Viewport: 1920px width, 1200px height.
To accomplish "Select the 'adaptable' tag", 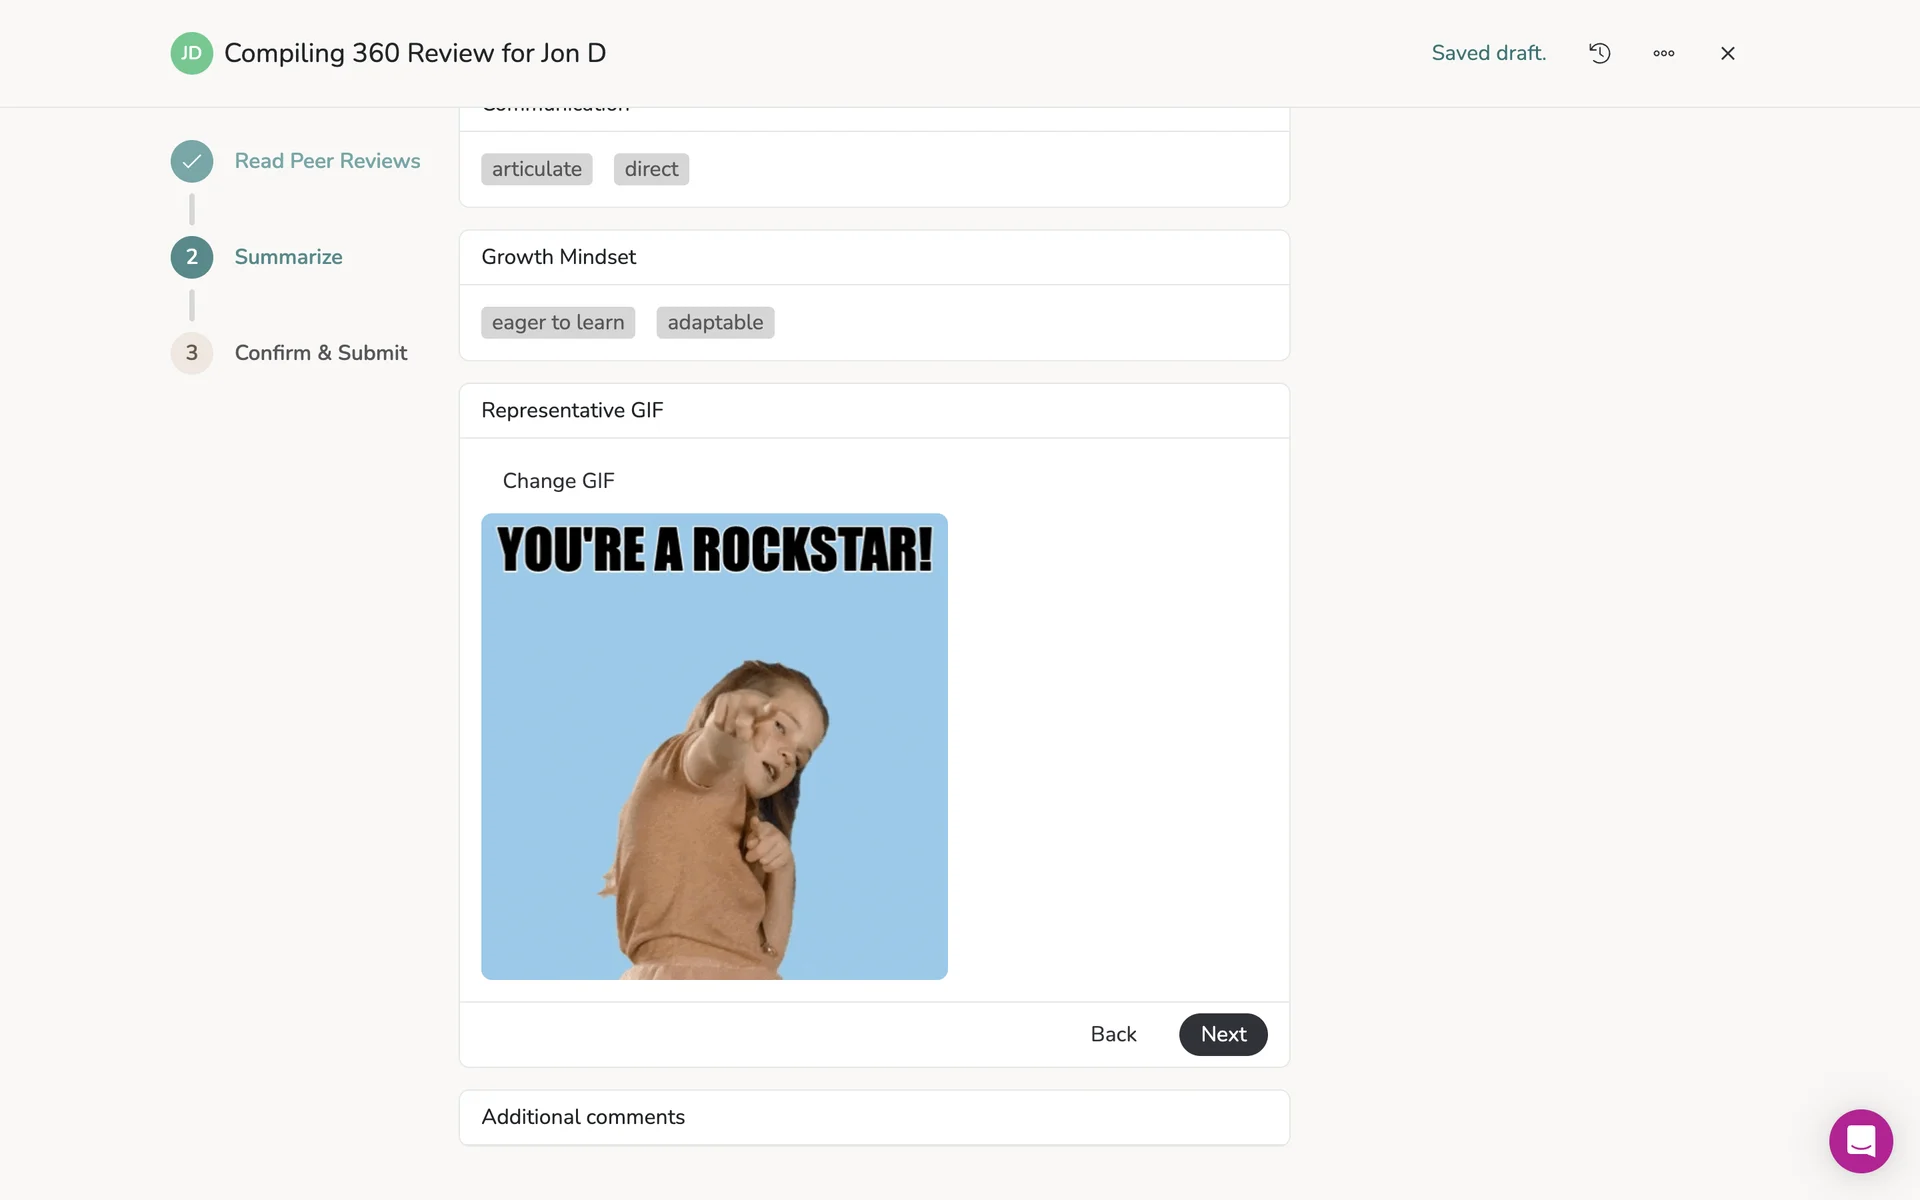I will pos(714,322).
